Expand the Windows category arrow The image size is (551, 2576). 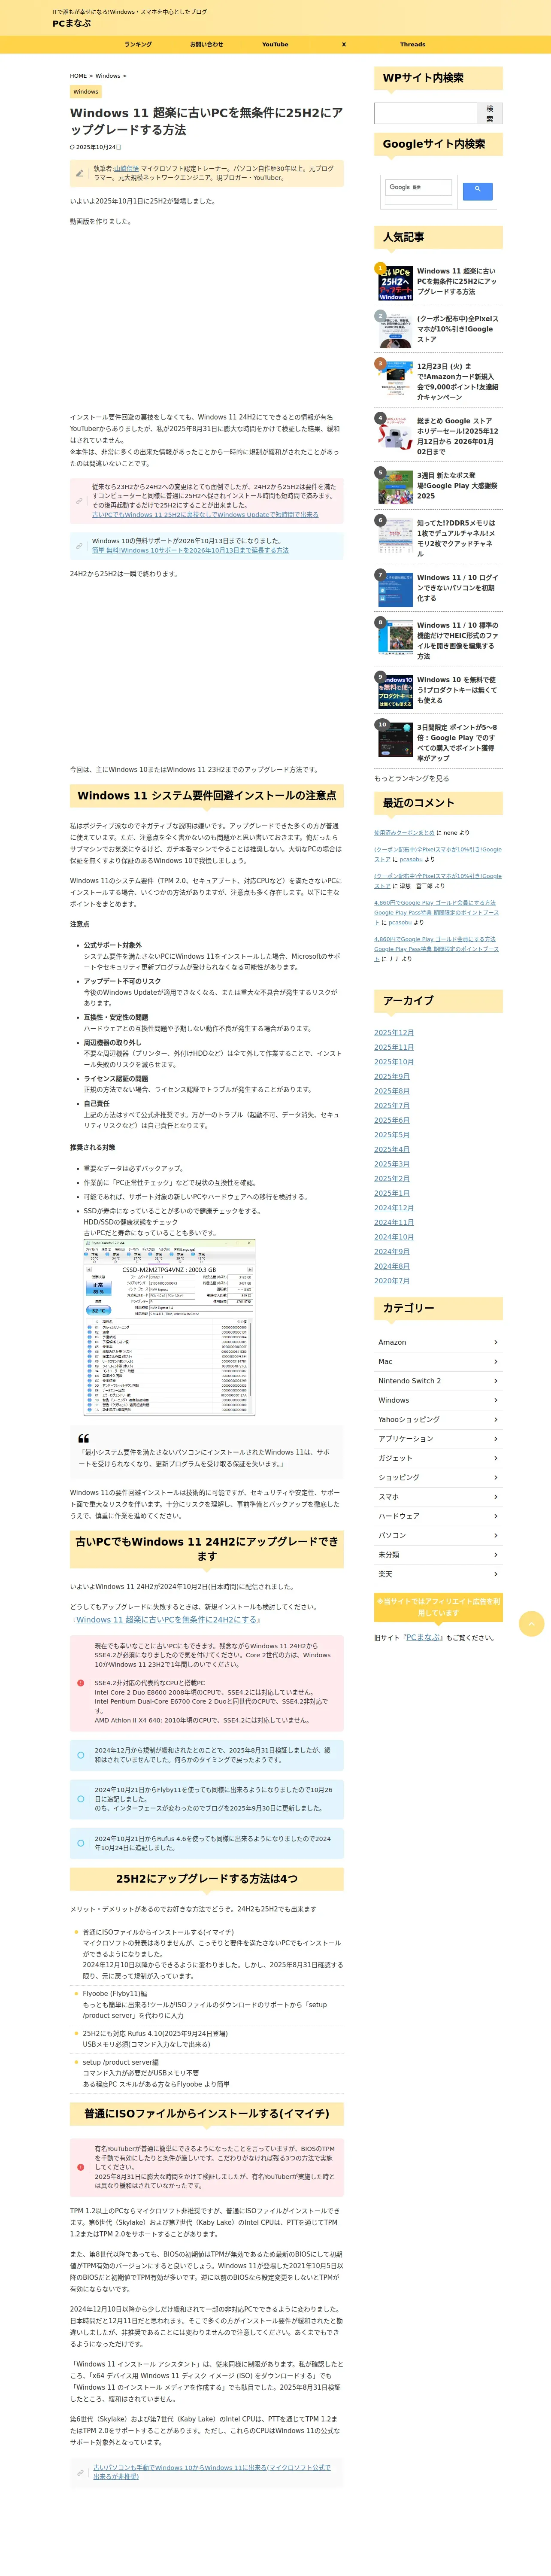tap(496, 1400)
